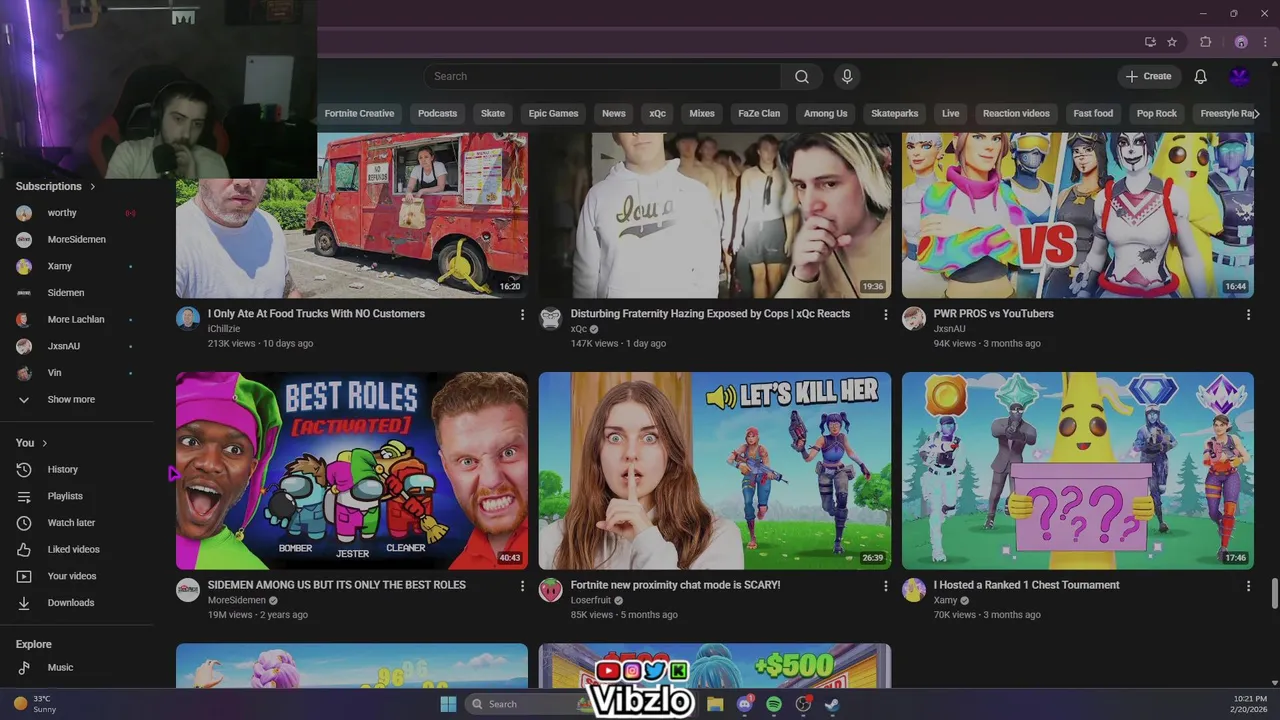Select the Live filter chip
The image size is (1280, 720).
click(x=950, y=113)
